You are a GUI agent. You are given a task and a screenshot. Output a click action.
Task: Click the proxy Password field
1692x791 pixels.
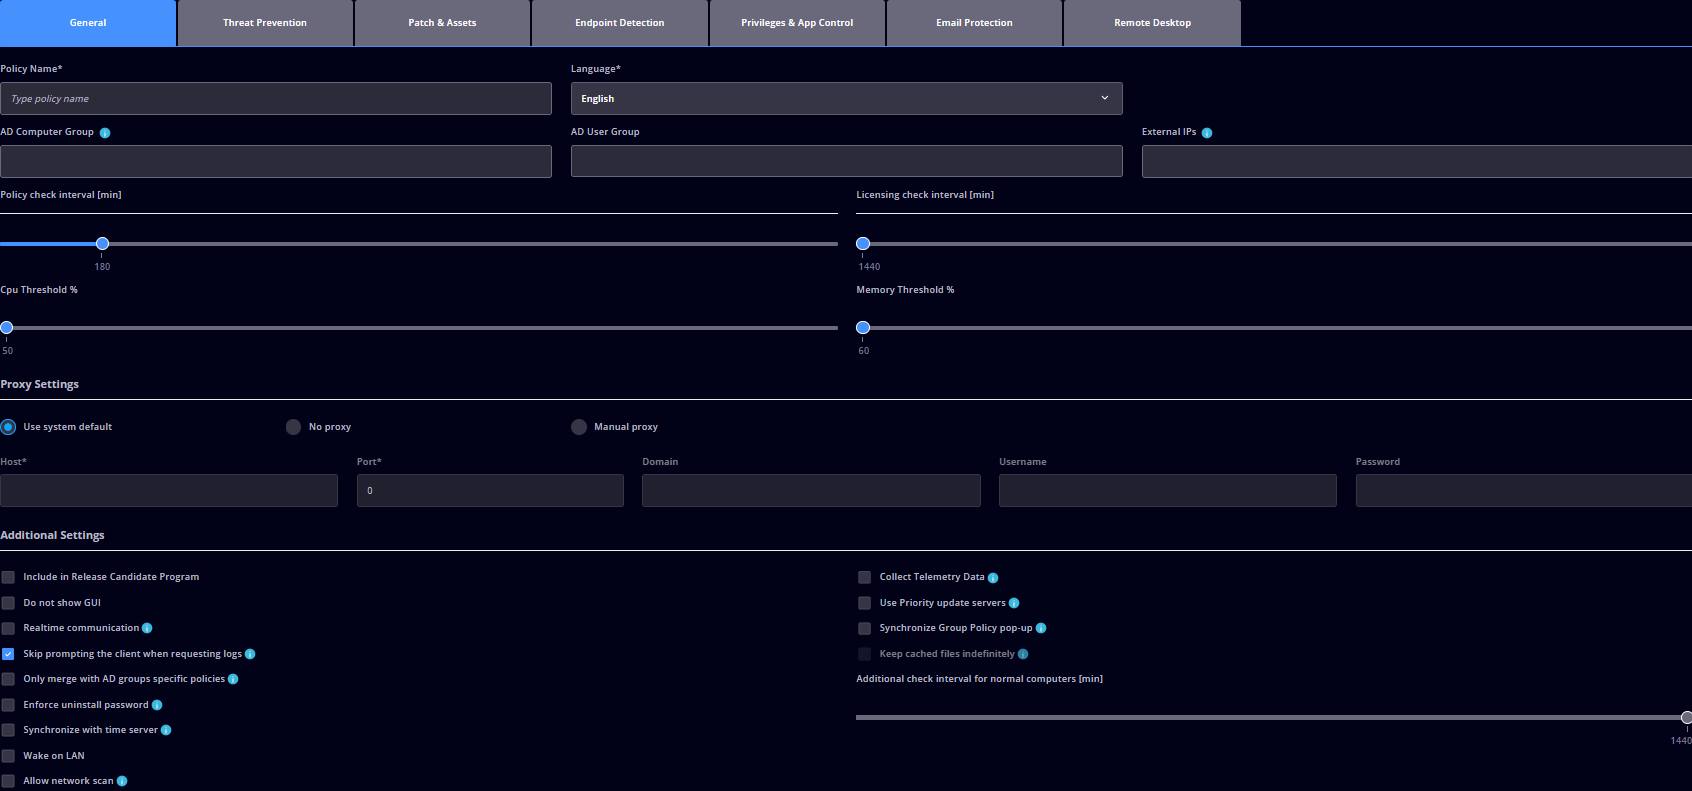(x=1524, y=490)
